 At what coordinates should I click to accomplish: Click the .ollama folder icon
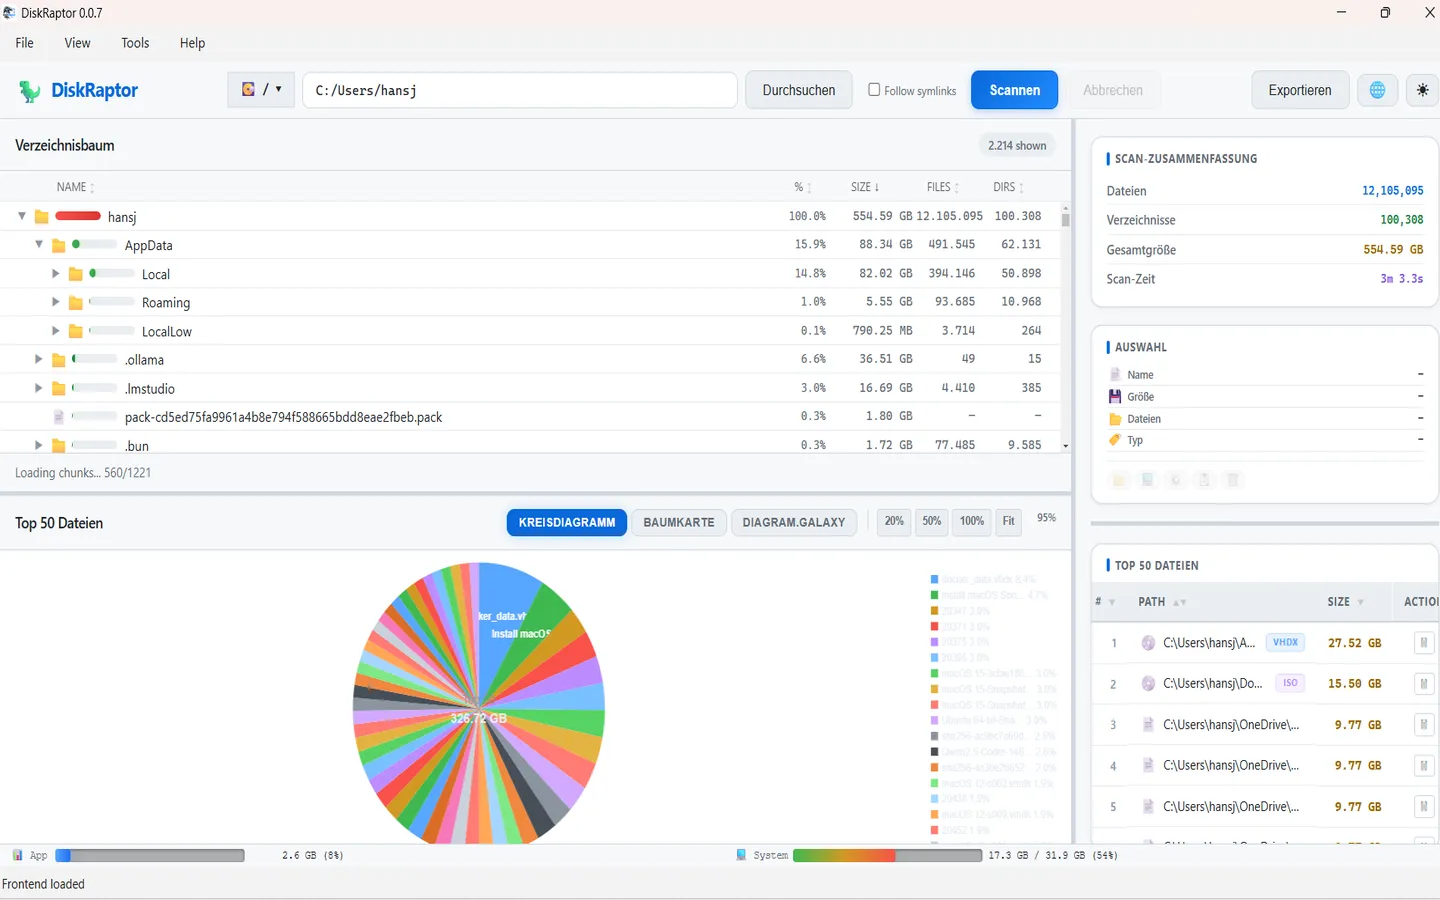[58, 360]
